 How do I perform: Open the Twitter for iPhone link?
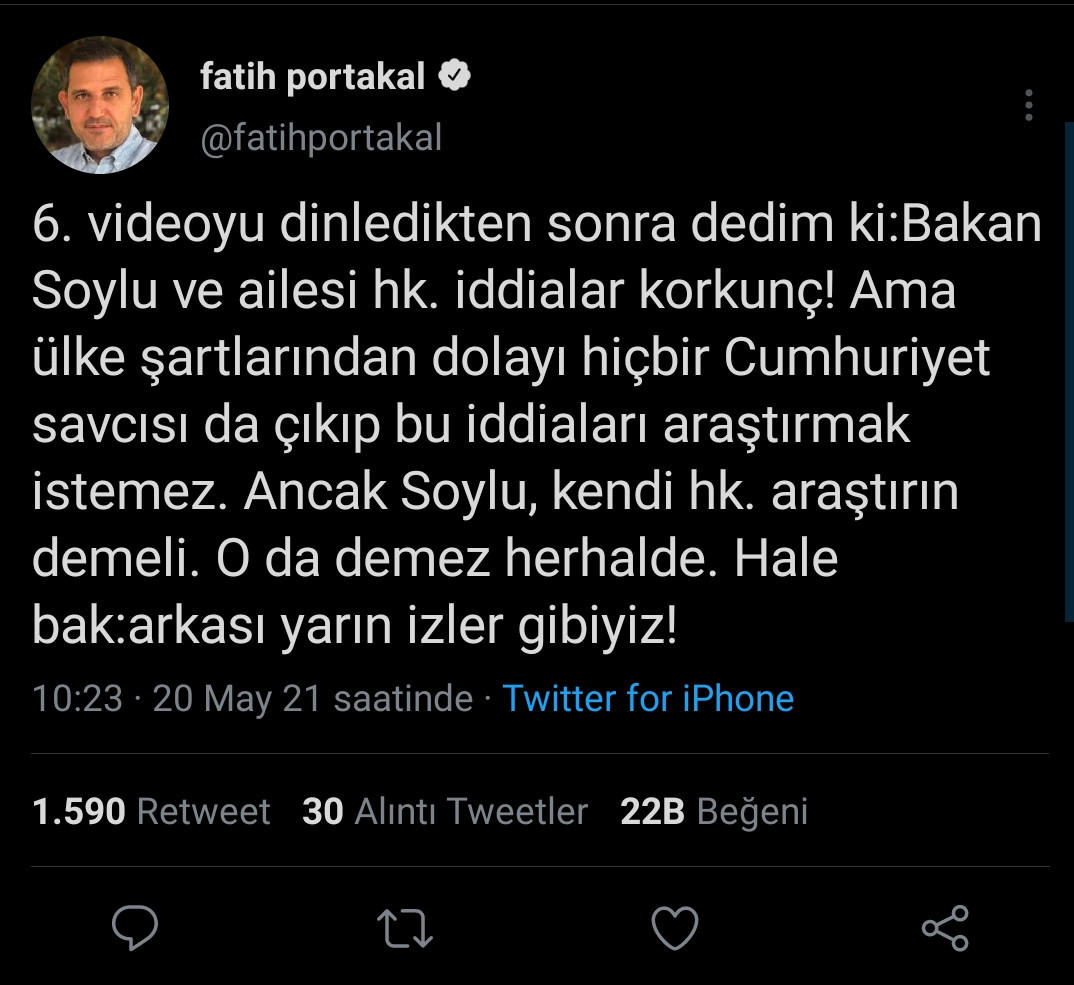pyautogui.click(x=650, y=698)
